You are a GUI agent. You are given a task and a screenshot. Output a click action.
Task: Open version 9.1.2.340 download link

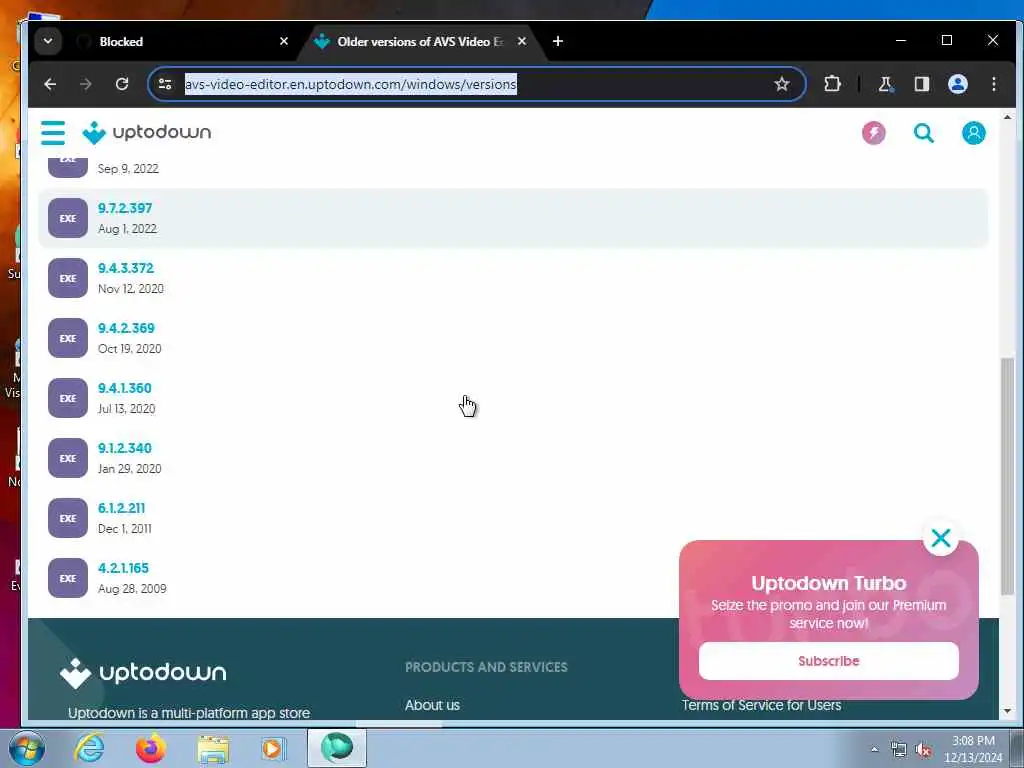[x=125, y=449]
